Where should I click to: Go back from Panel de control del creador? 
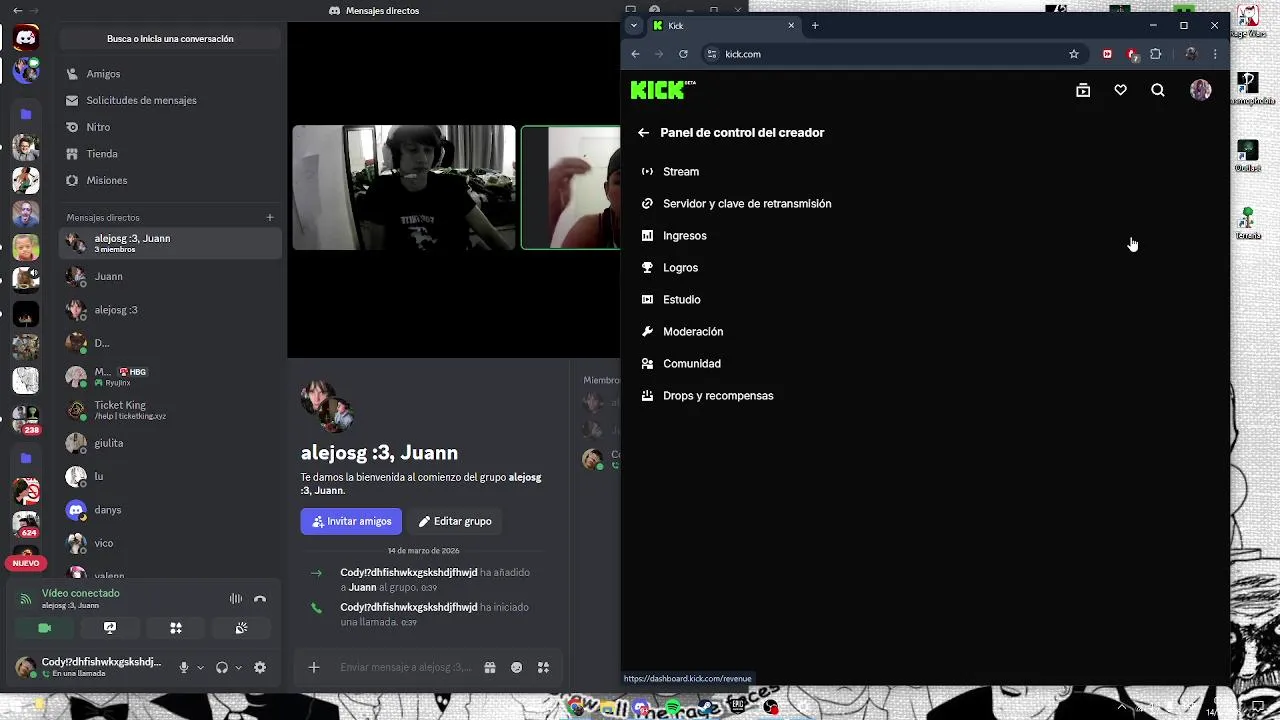tap(643, 132)
